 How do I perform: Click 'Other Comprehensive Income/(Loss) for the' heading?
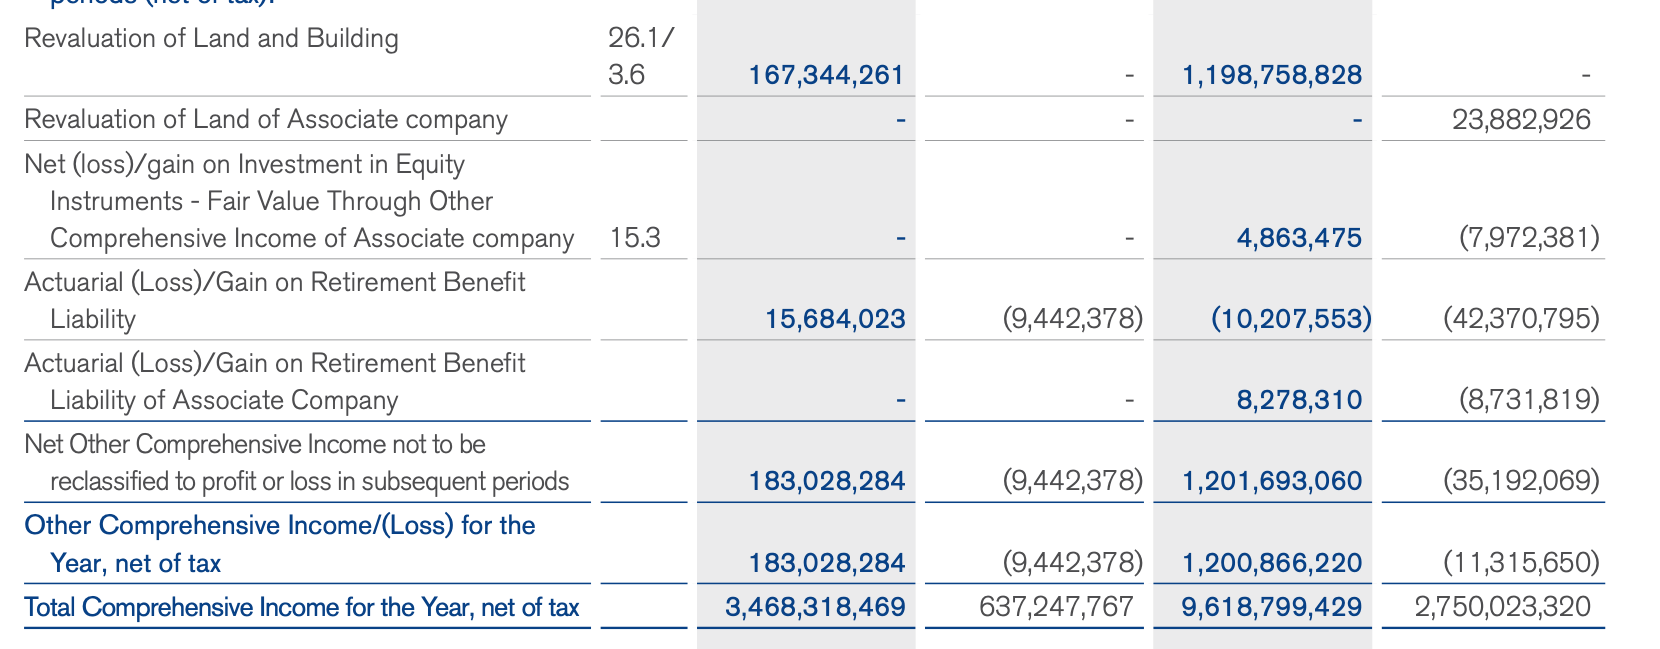coord(280,526)
